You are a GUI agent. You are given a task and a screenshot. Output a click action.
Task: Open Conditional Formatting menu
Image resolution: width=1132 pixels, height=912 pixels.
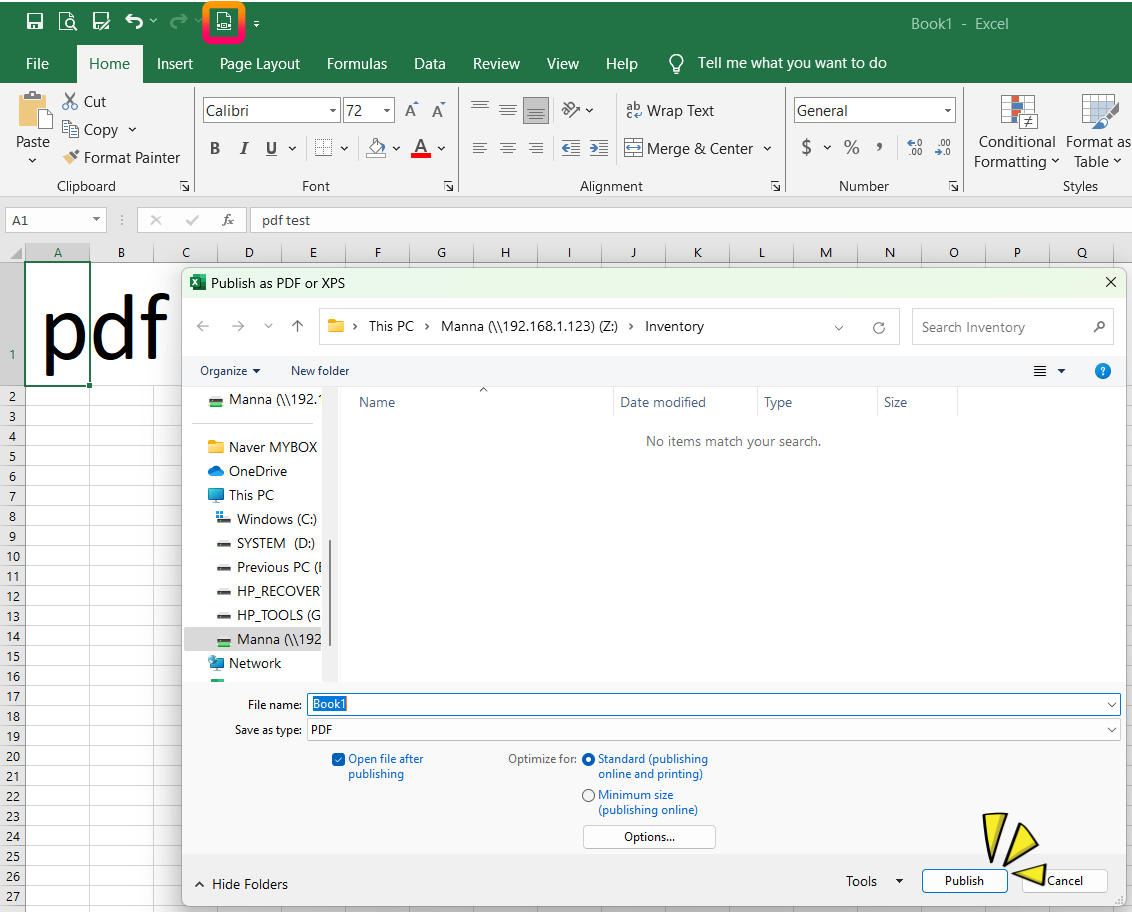point(1016,133)
